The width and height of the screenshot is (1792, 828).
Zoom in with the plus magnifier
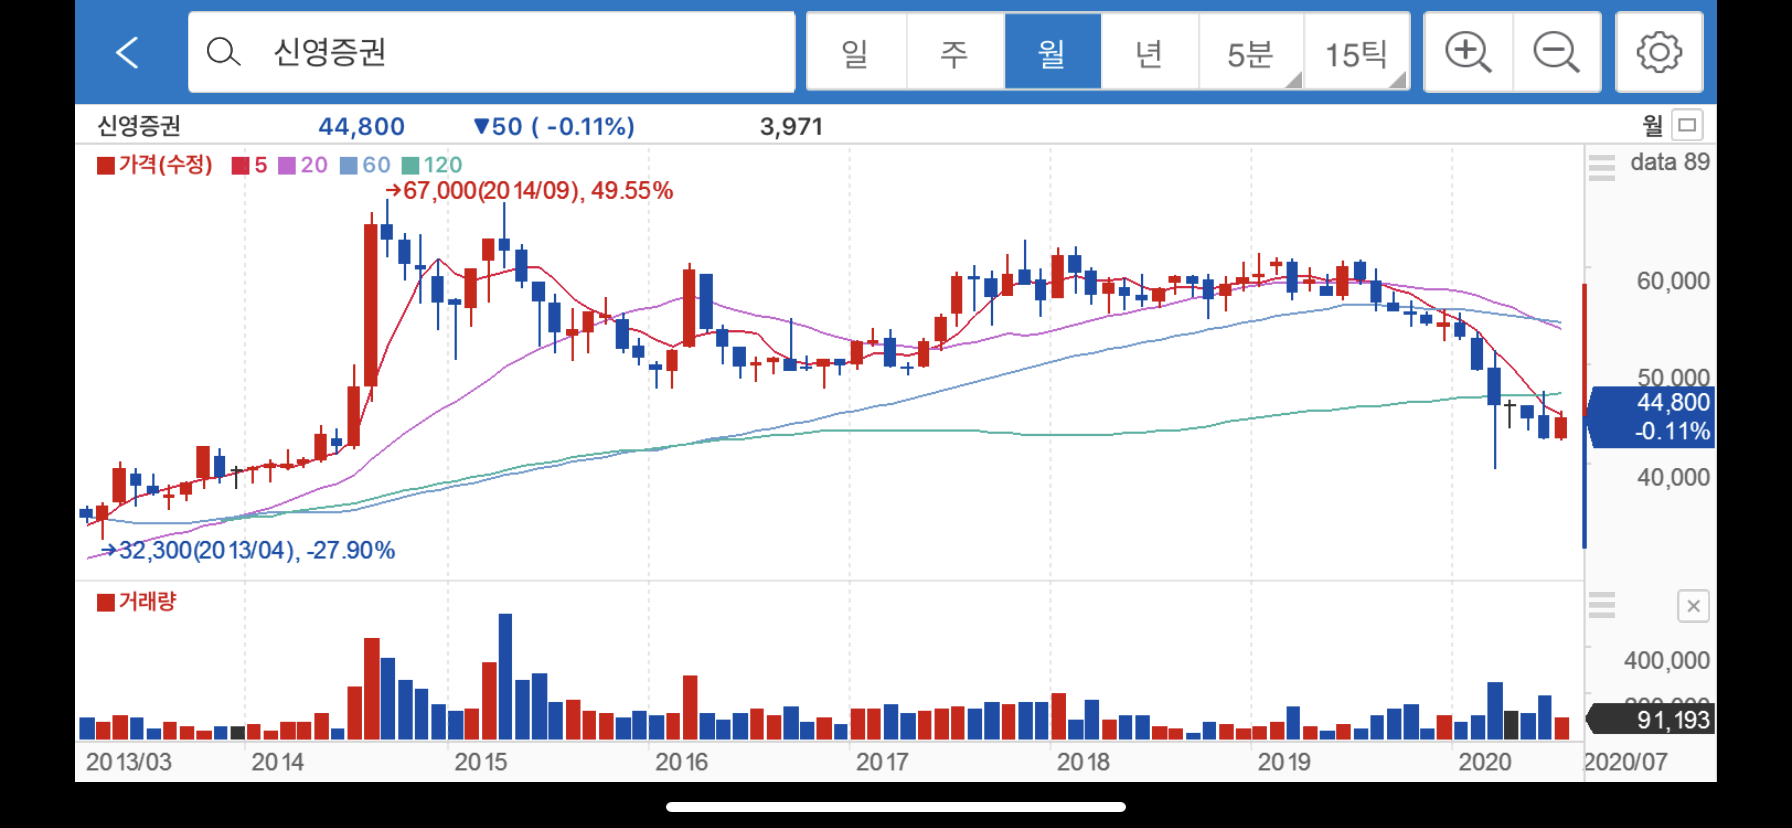click(x=1468, y=52)
